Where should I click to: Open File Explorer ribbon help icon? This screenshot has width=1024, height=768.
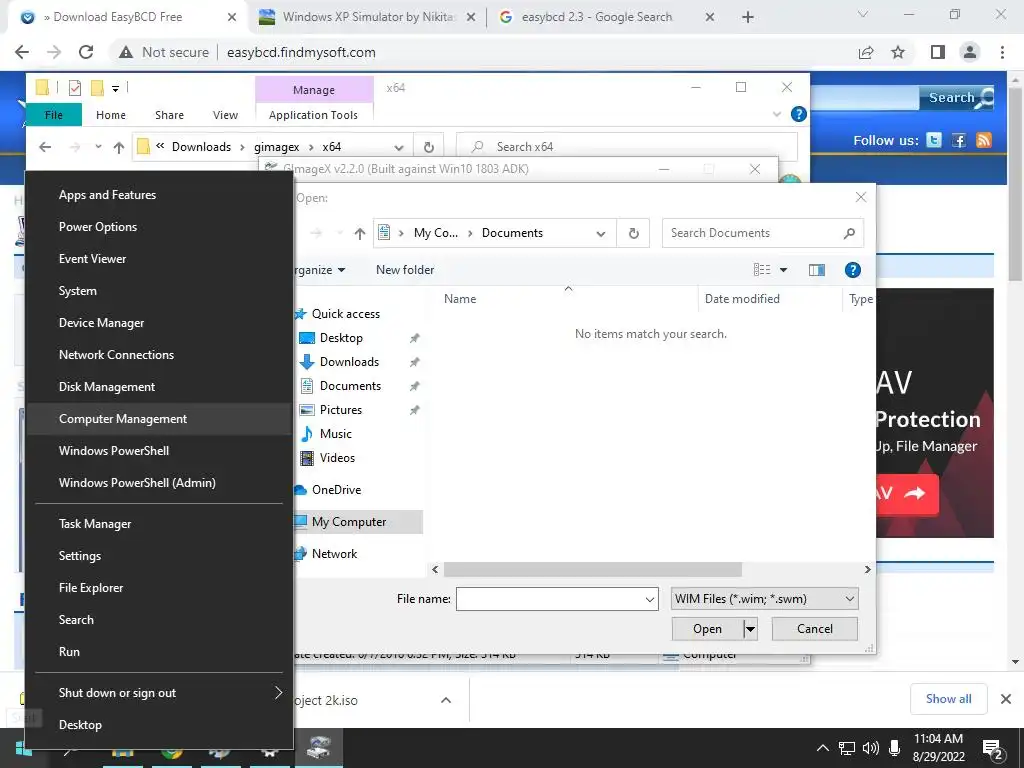pos(799,114)
